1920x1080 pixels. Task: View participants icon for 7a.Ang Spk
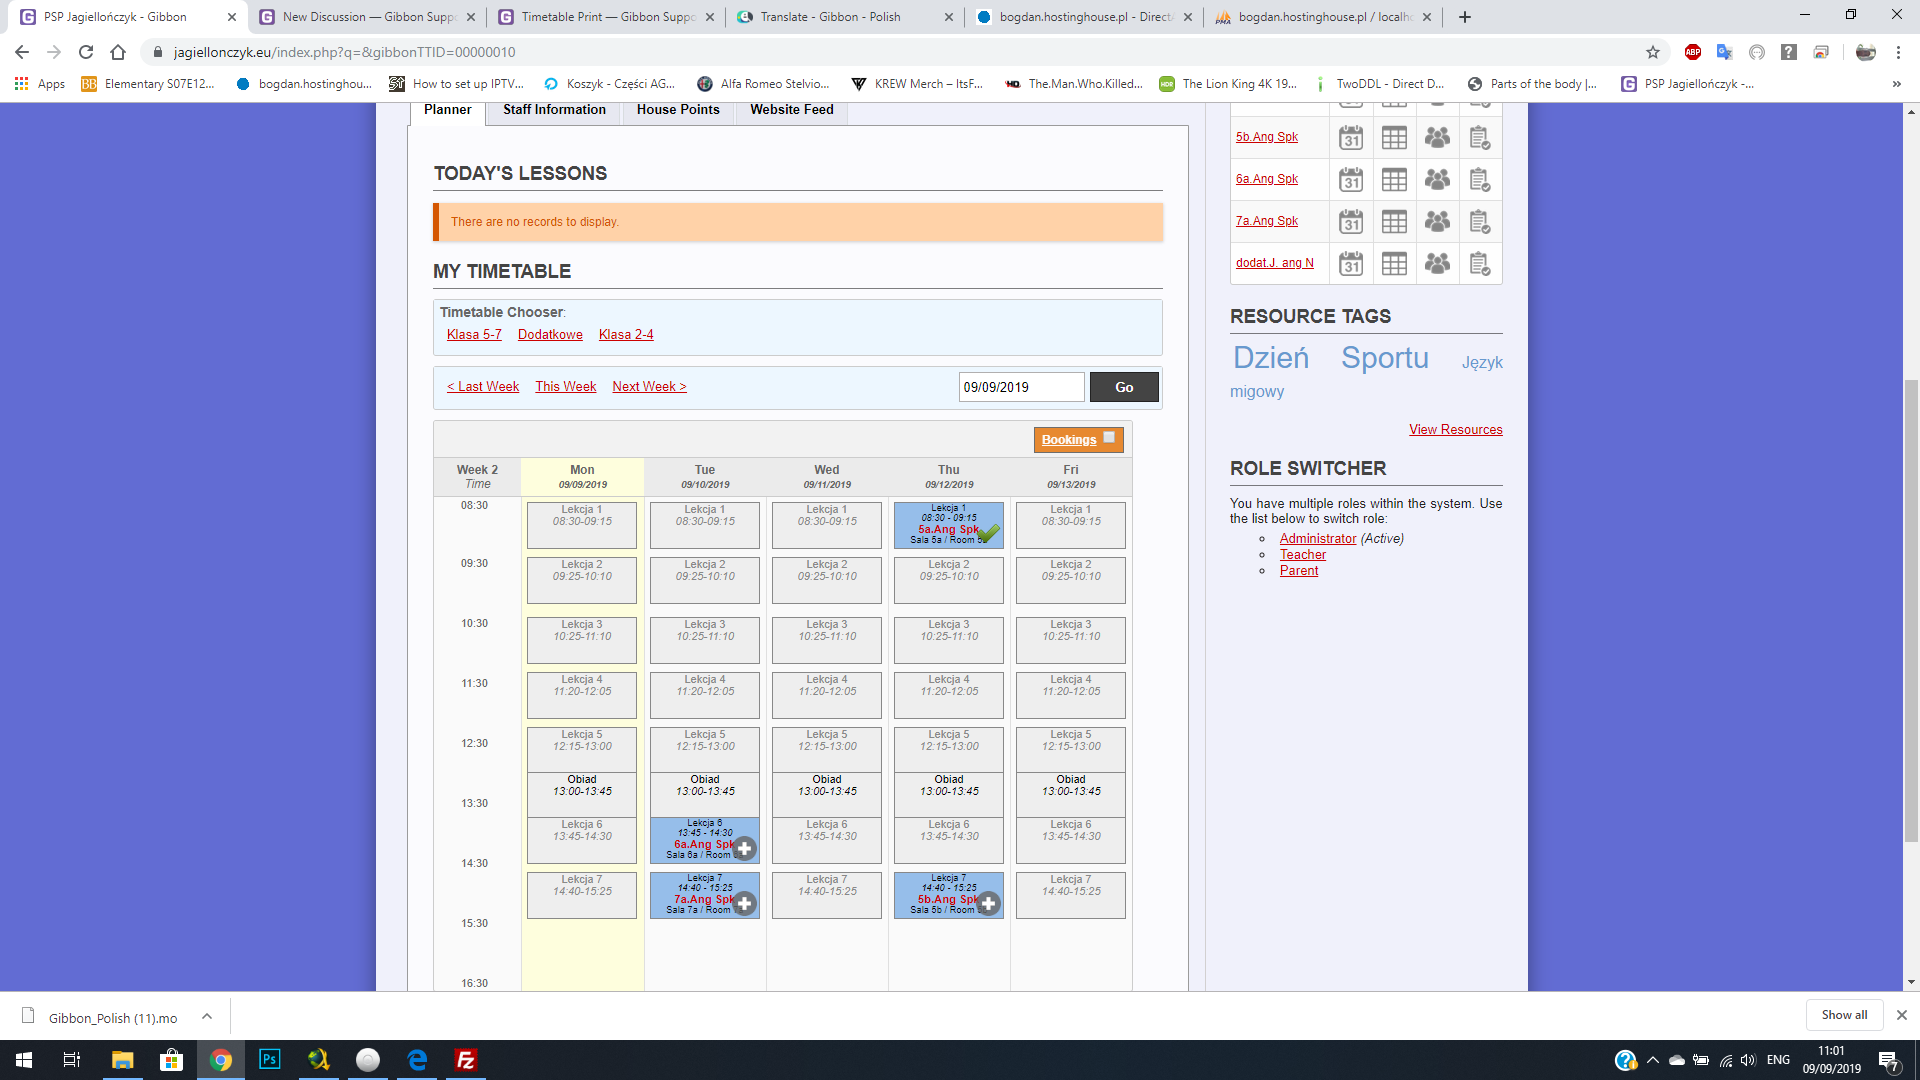coord(1437,222)
